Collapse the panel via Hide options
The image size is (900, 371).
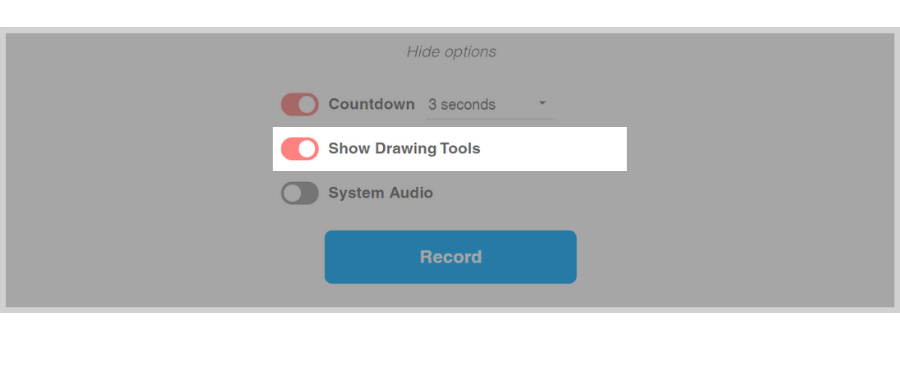(x=451, y=52)
